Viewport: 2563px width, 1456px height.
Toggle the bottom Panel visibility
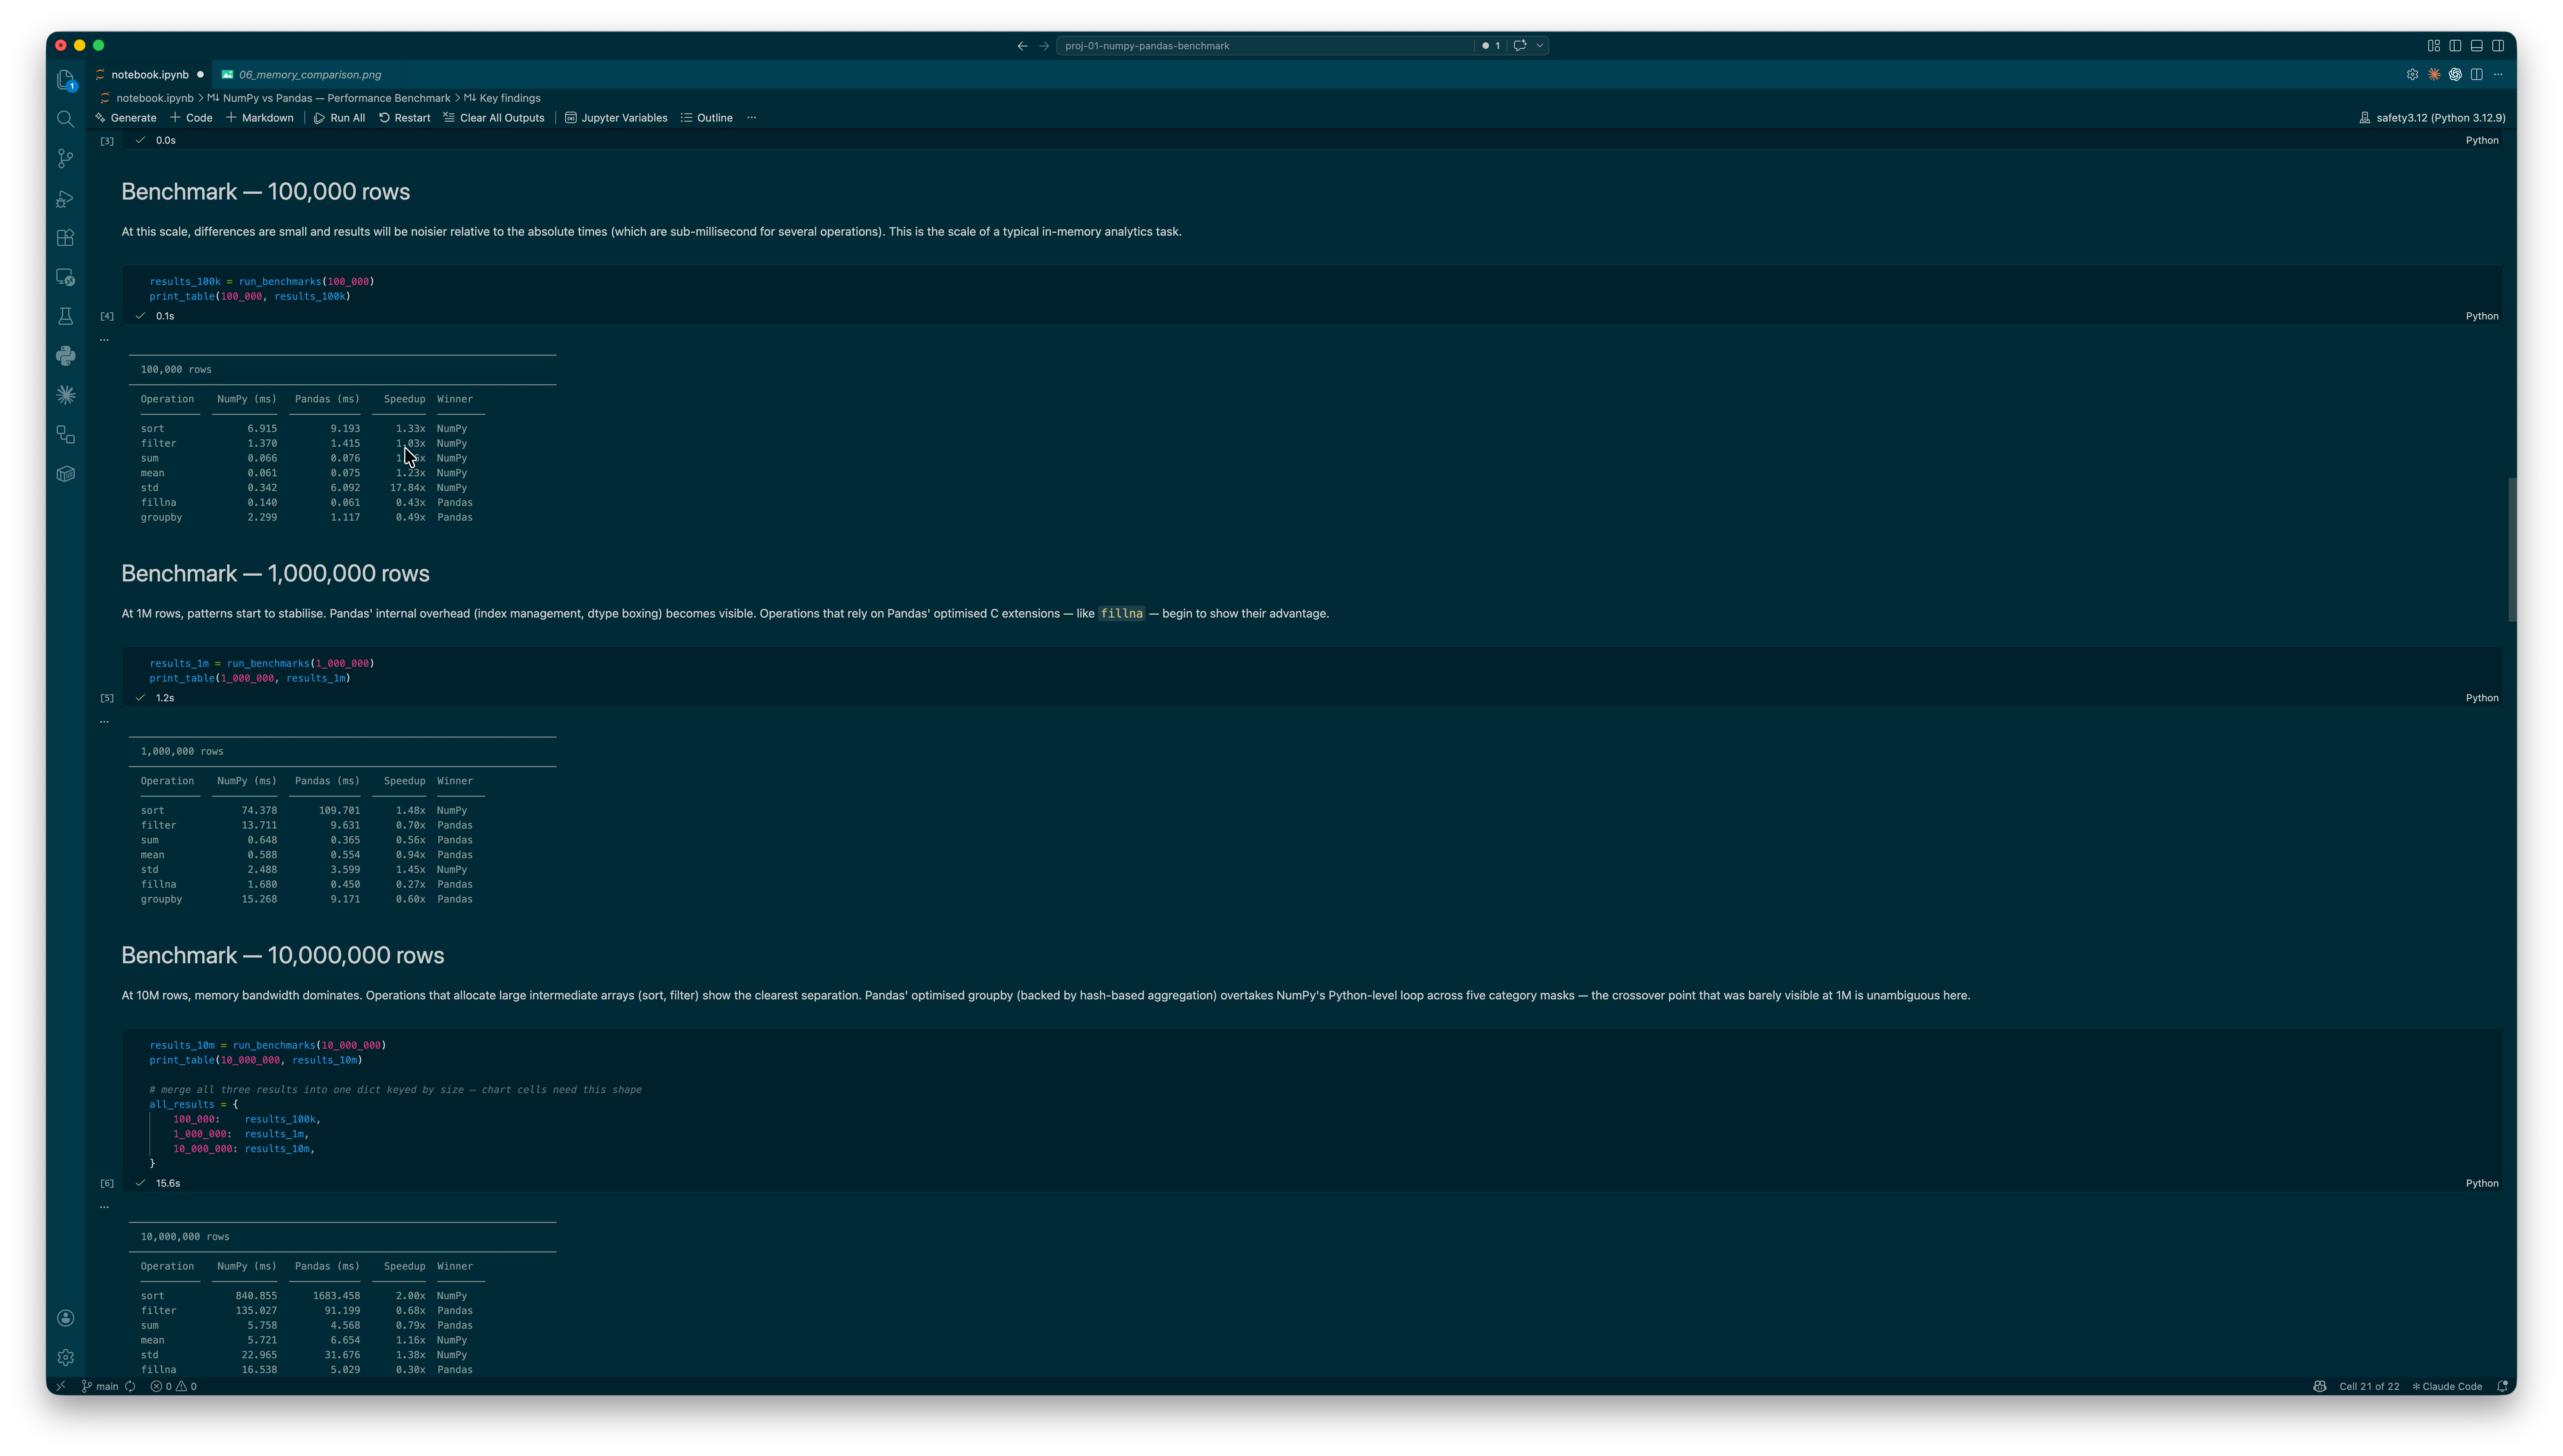[x=2476, y=45]
